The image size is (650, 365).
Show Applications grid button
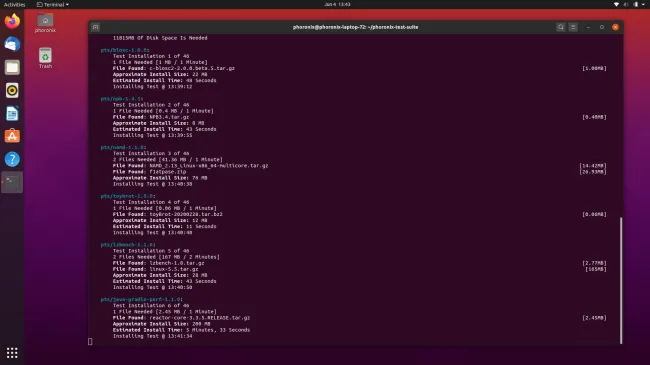point(12,353)
